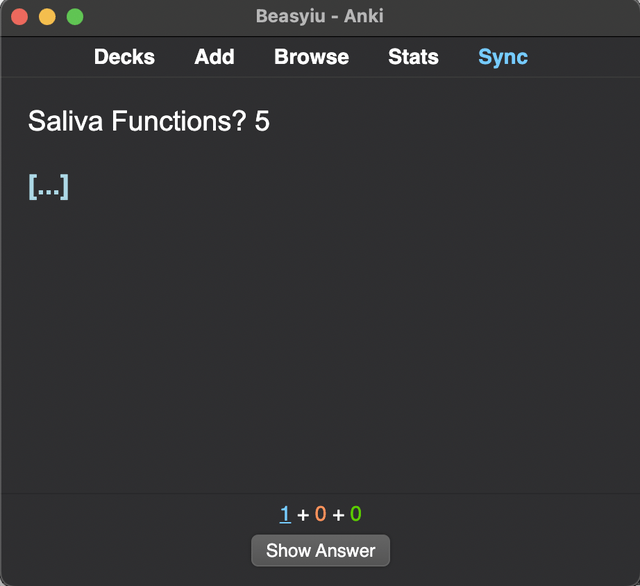Viewport: 640px width, 586px height.
Task: Open the Decks overview
Action: 124,57
